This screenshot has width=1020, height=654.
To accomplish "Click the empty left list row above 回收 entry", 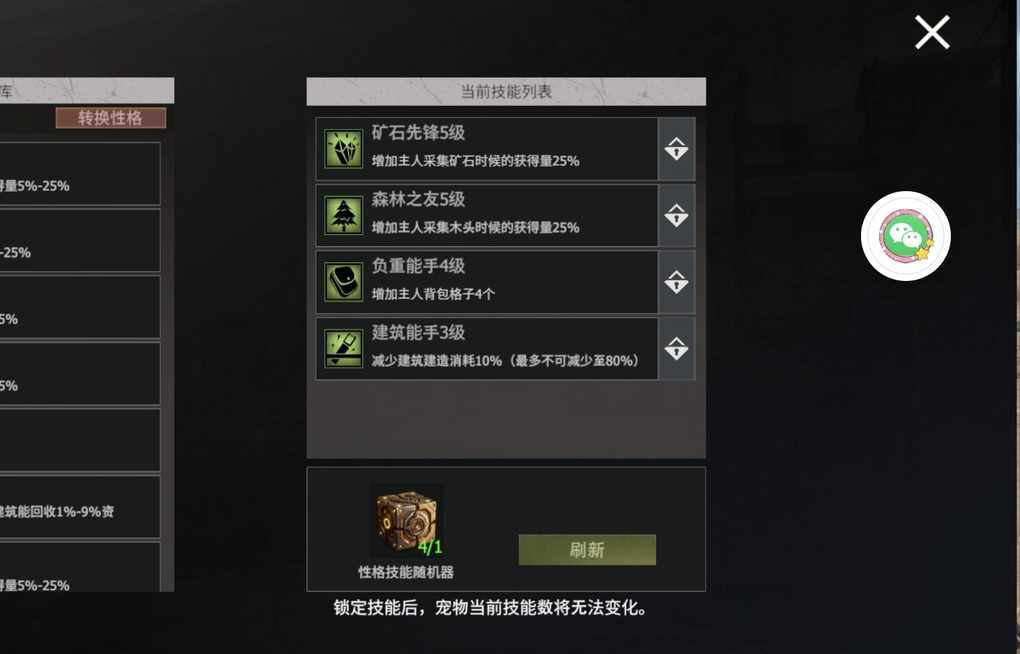I will [x=79, y=440].
